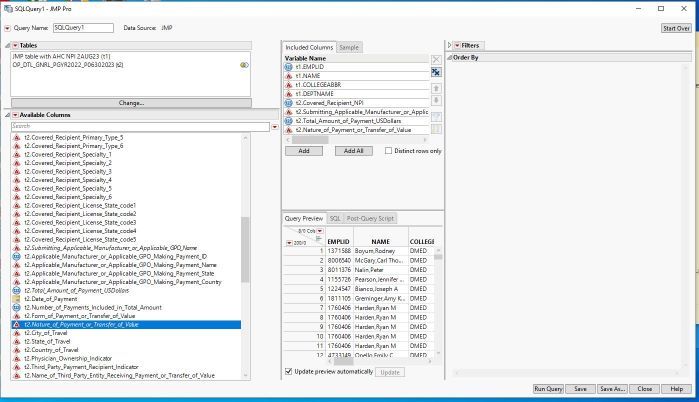Click numeric icon beside t2.Total_Amount_of_Payment_USDollars in Available Columns
Image resolution: width=699 pixels, height=402 pixels.
(16, 291)
